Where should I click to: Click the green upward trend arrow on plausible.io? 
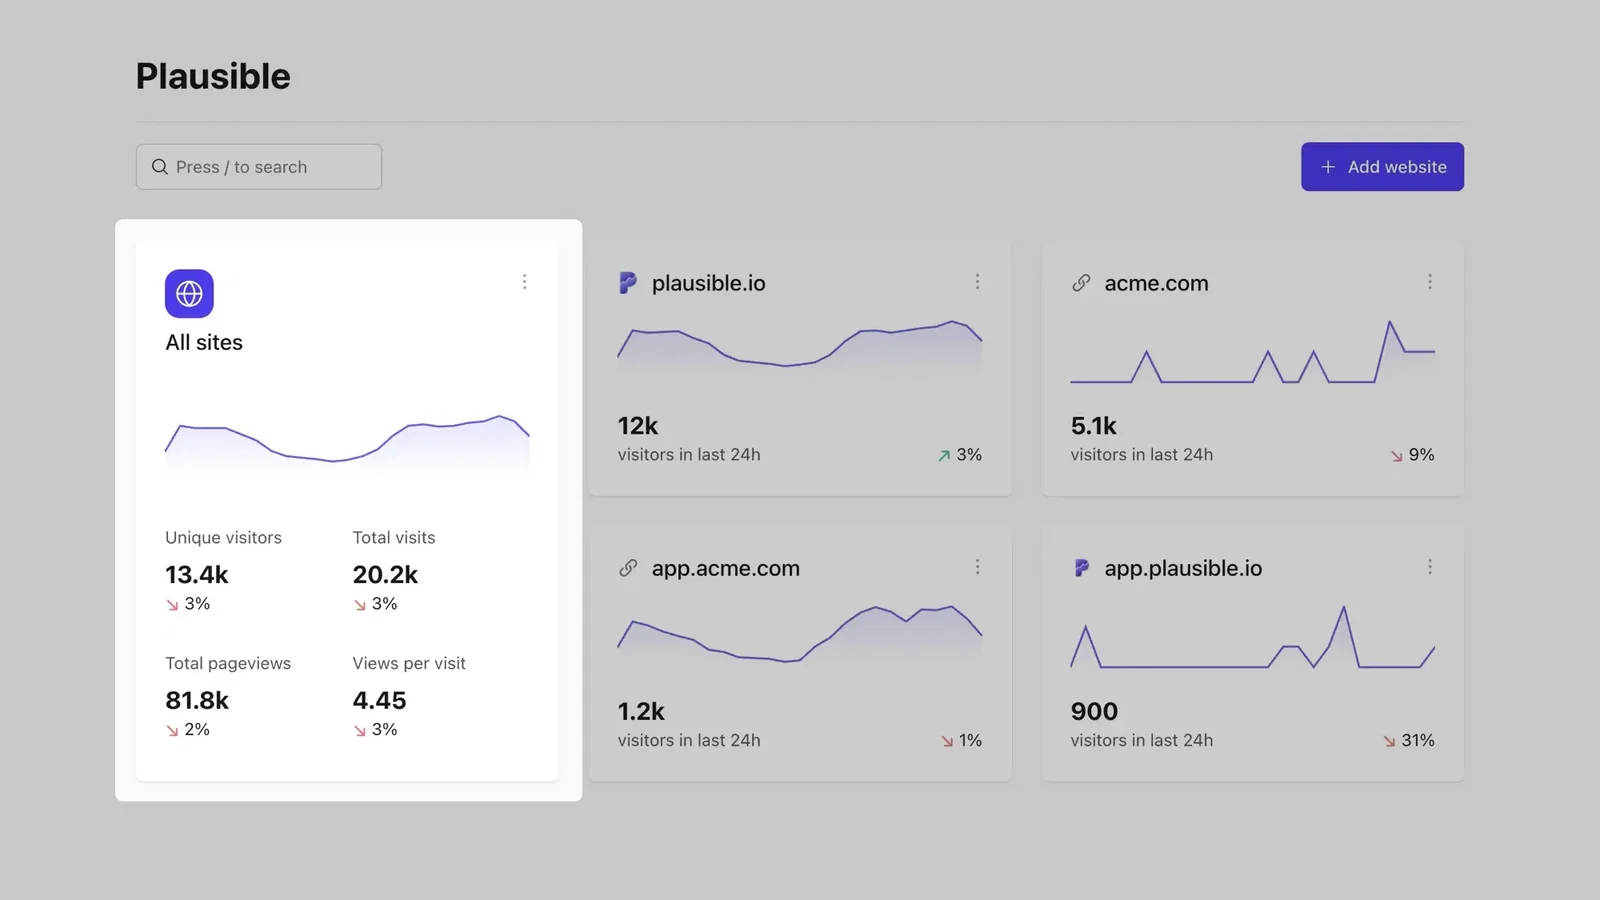941,455
